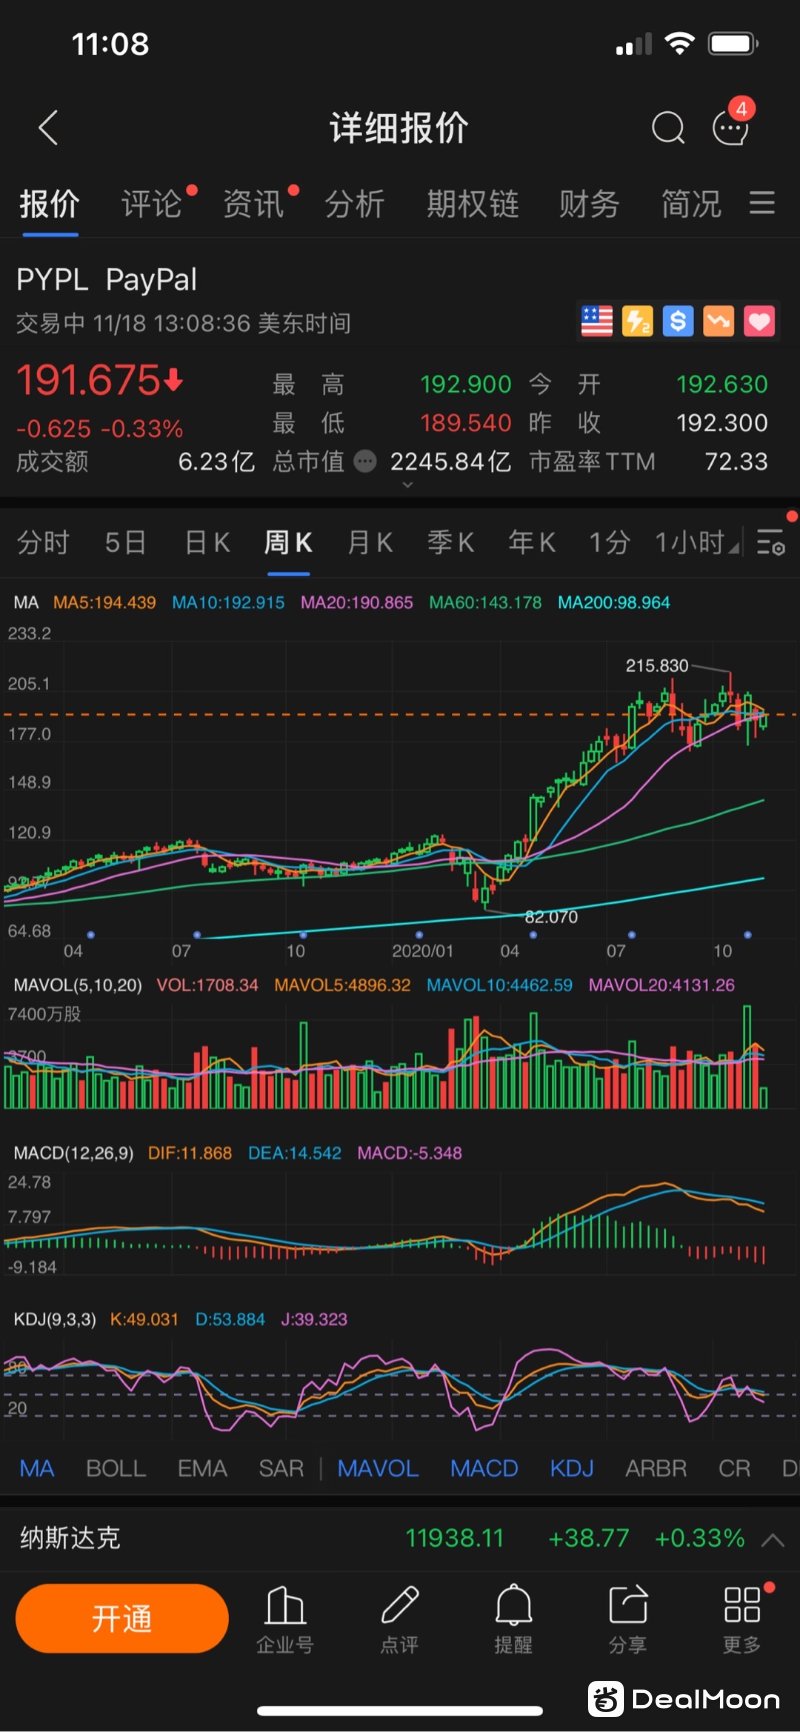This screenshot has width=800, height=1732.
Task: Tap the VOL:1708.34 reading
Action: (207, 985)
